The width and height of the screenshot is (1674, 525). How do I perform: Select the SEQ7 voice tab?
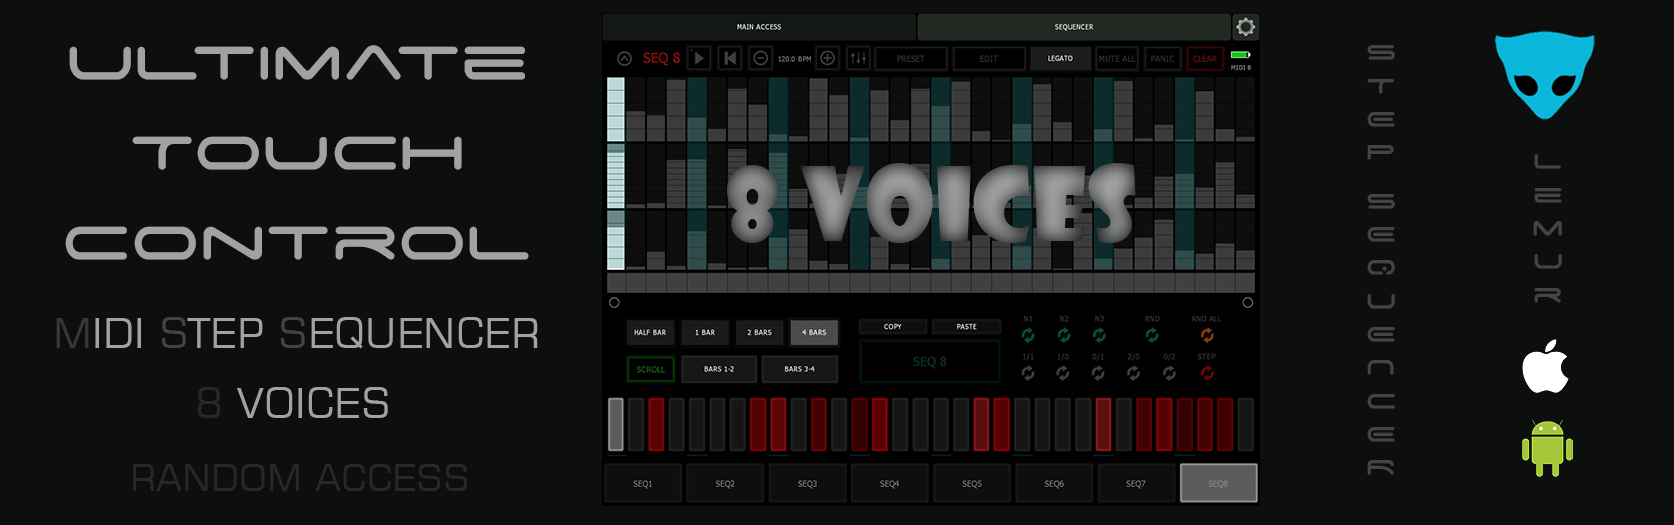[x=1136, y=484]
